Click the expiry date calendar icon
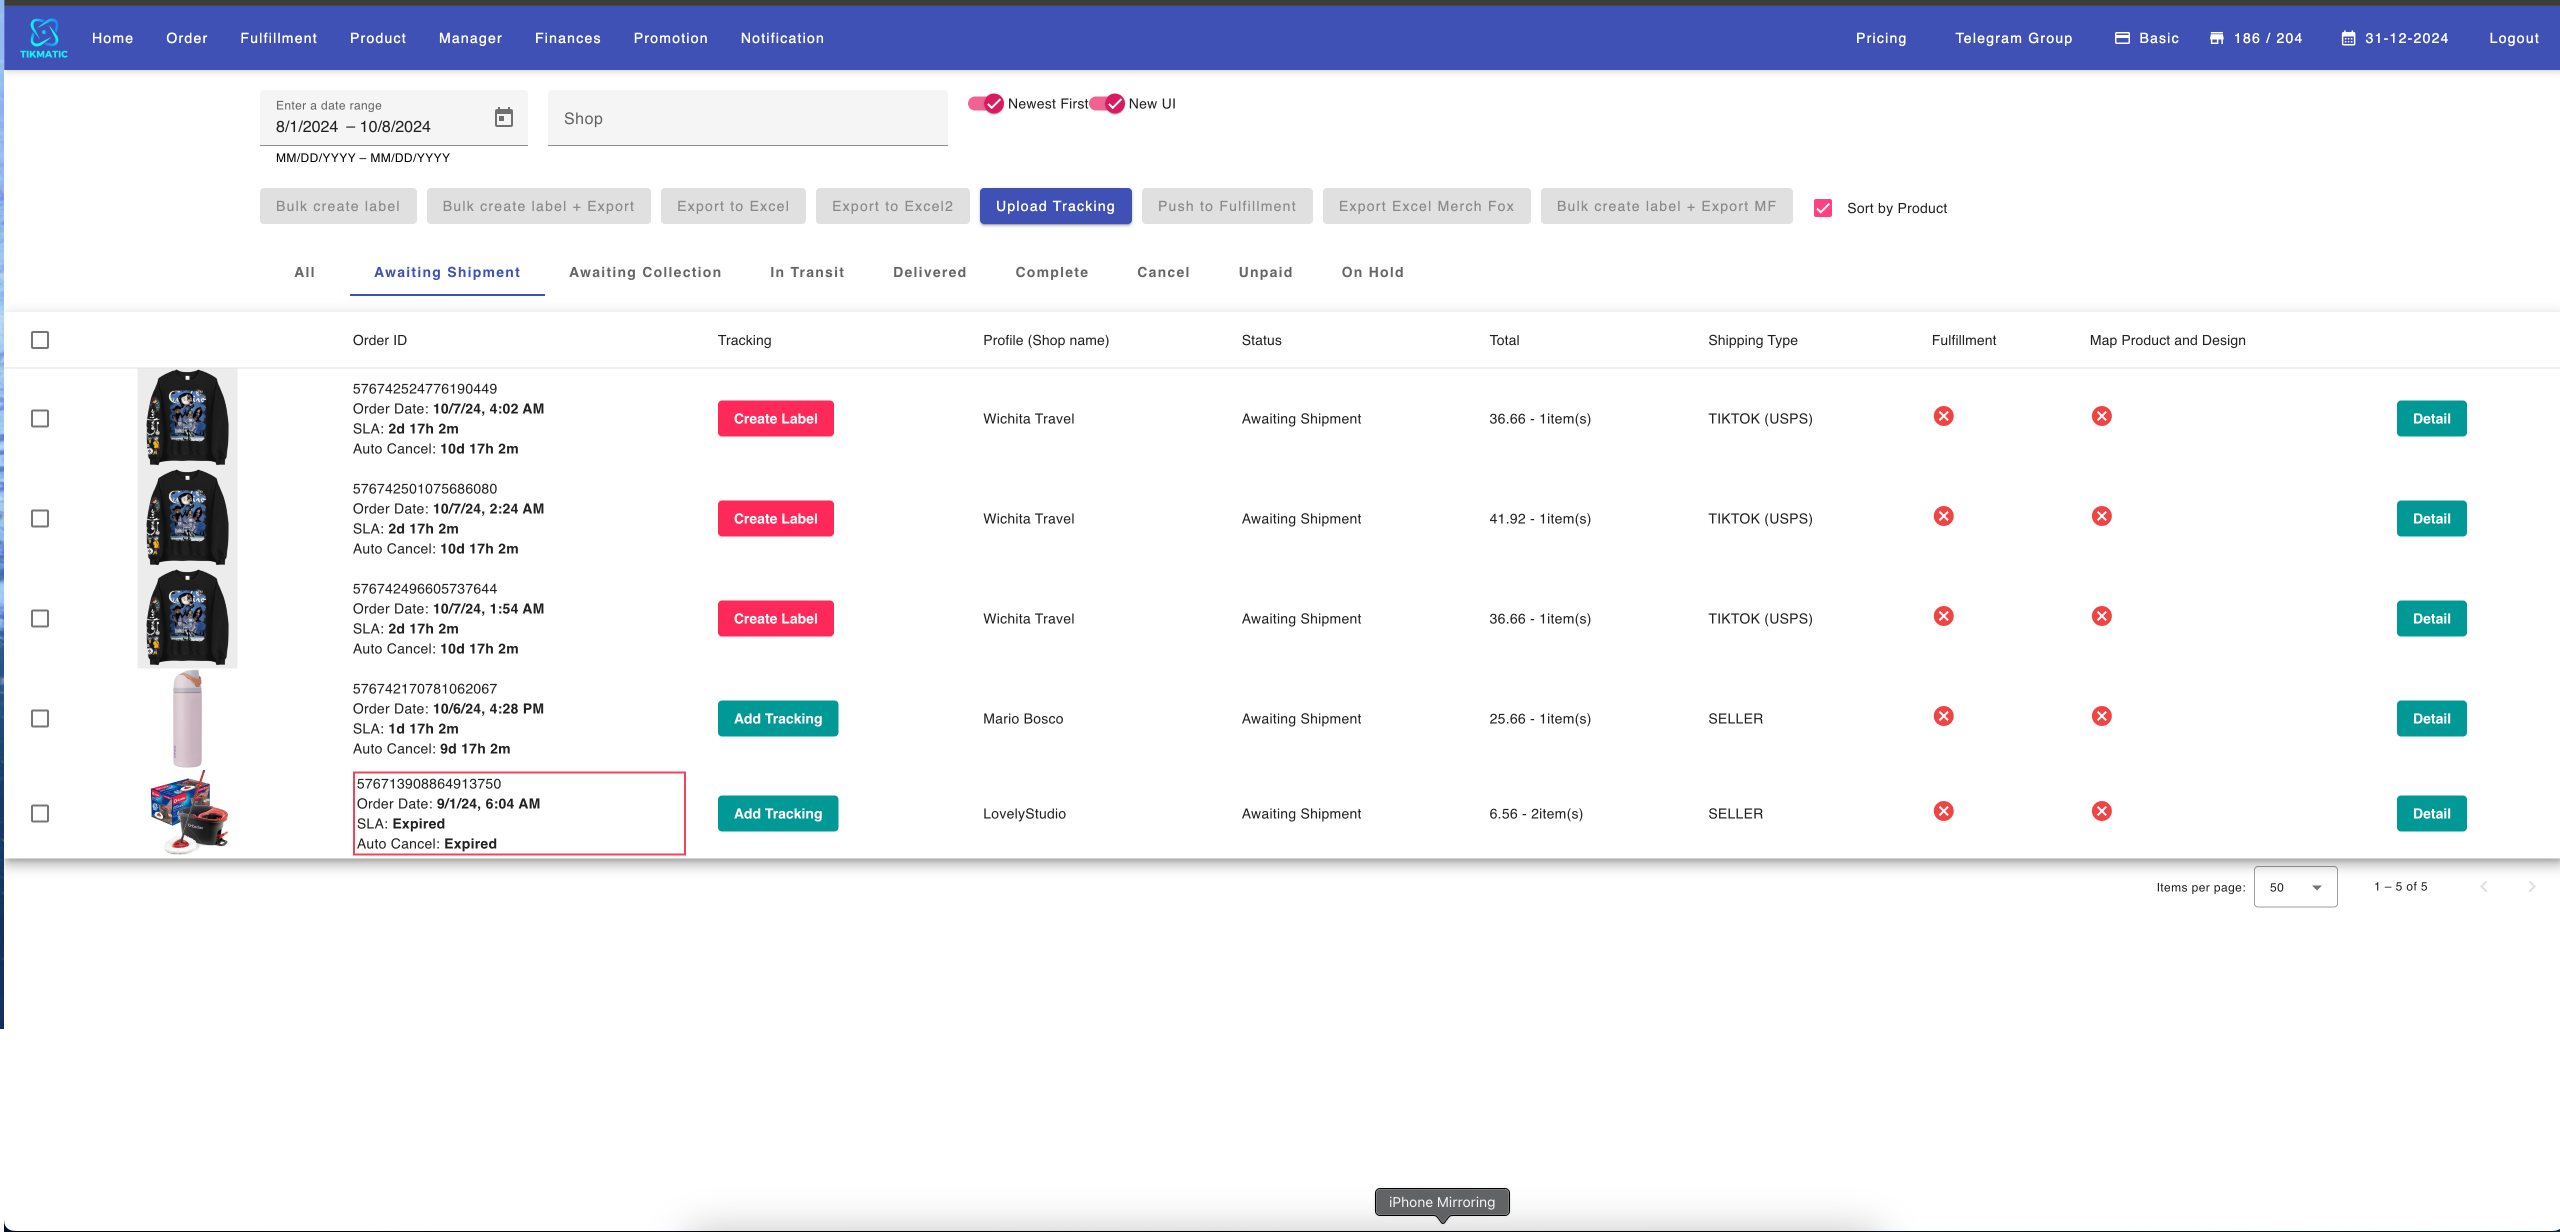The image size is (2560, 1232). [x=2348, y=38]
